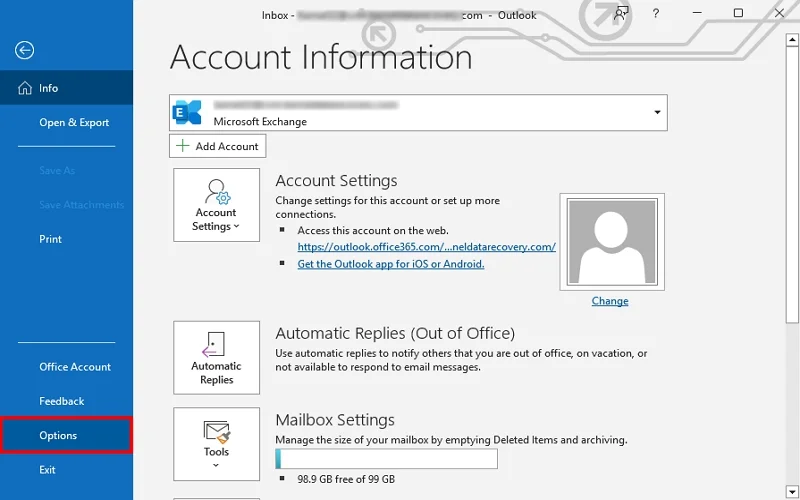800x500 pixels.
Task: Choose Exit to close Outlook
Action: point(66,470)
